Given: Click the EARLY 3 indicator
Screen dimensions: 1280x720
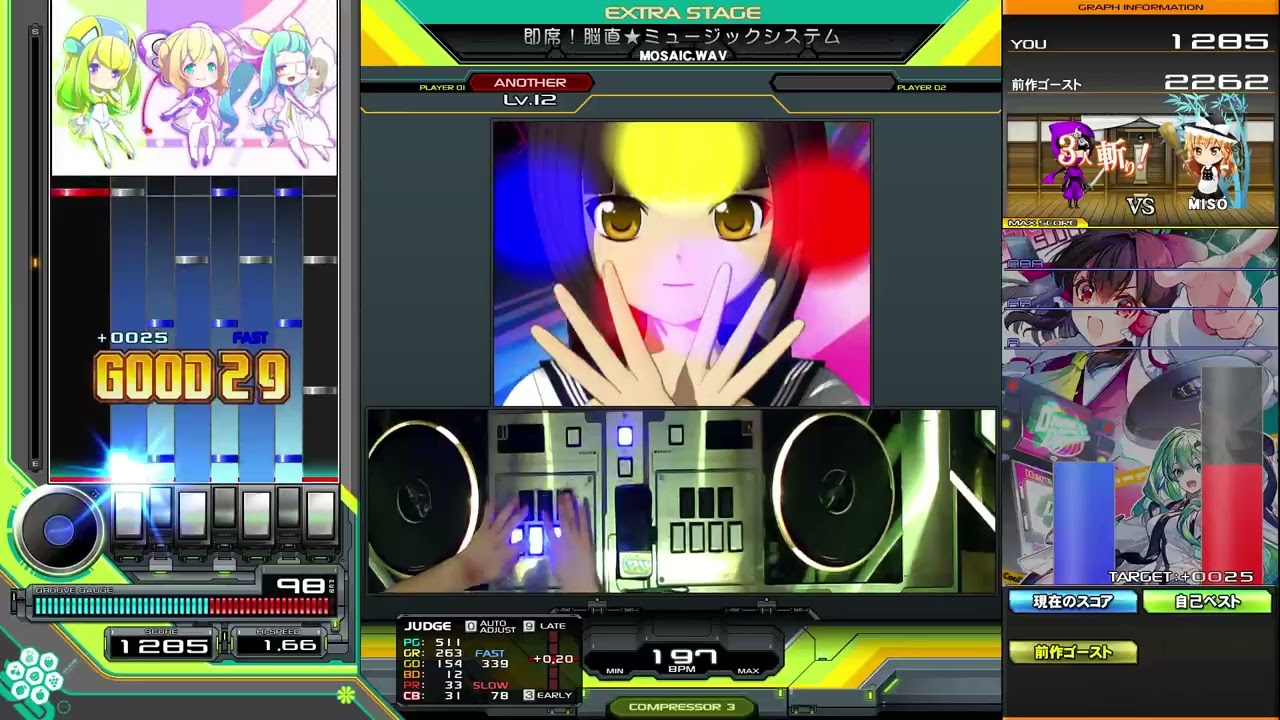Looking at the screenshot, I should 548,695.
